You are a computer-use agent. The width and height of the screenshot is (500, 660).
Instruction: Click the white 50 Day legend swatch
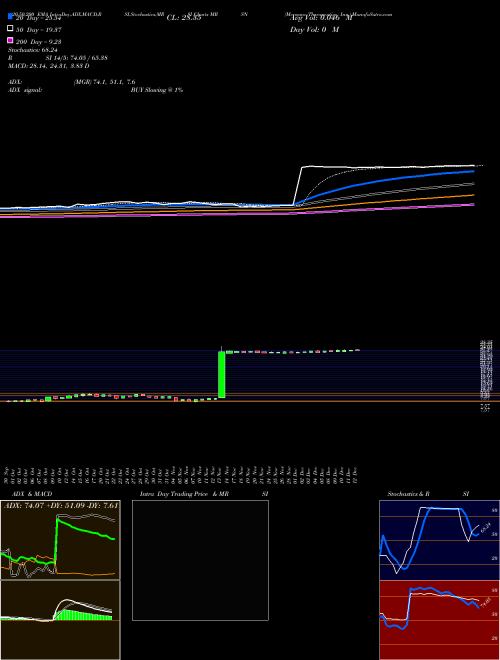tap(10, 29)
